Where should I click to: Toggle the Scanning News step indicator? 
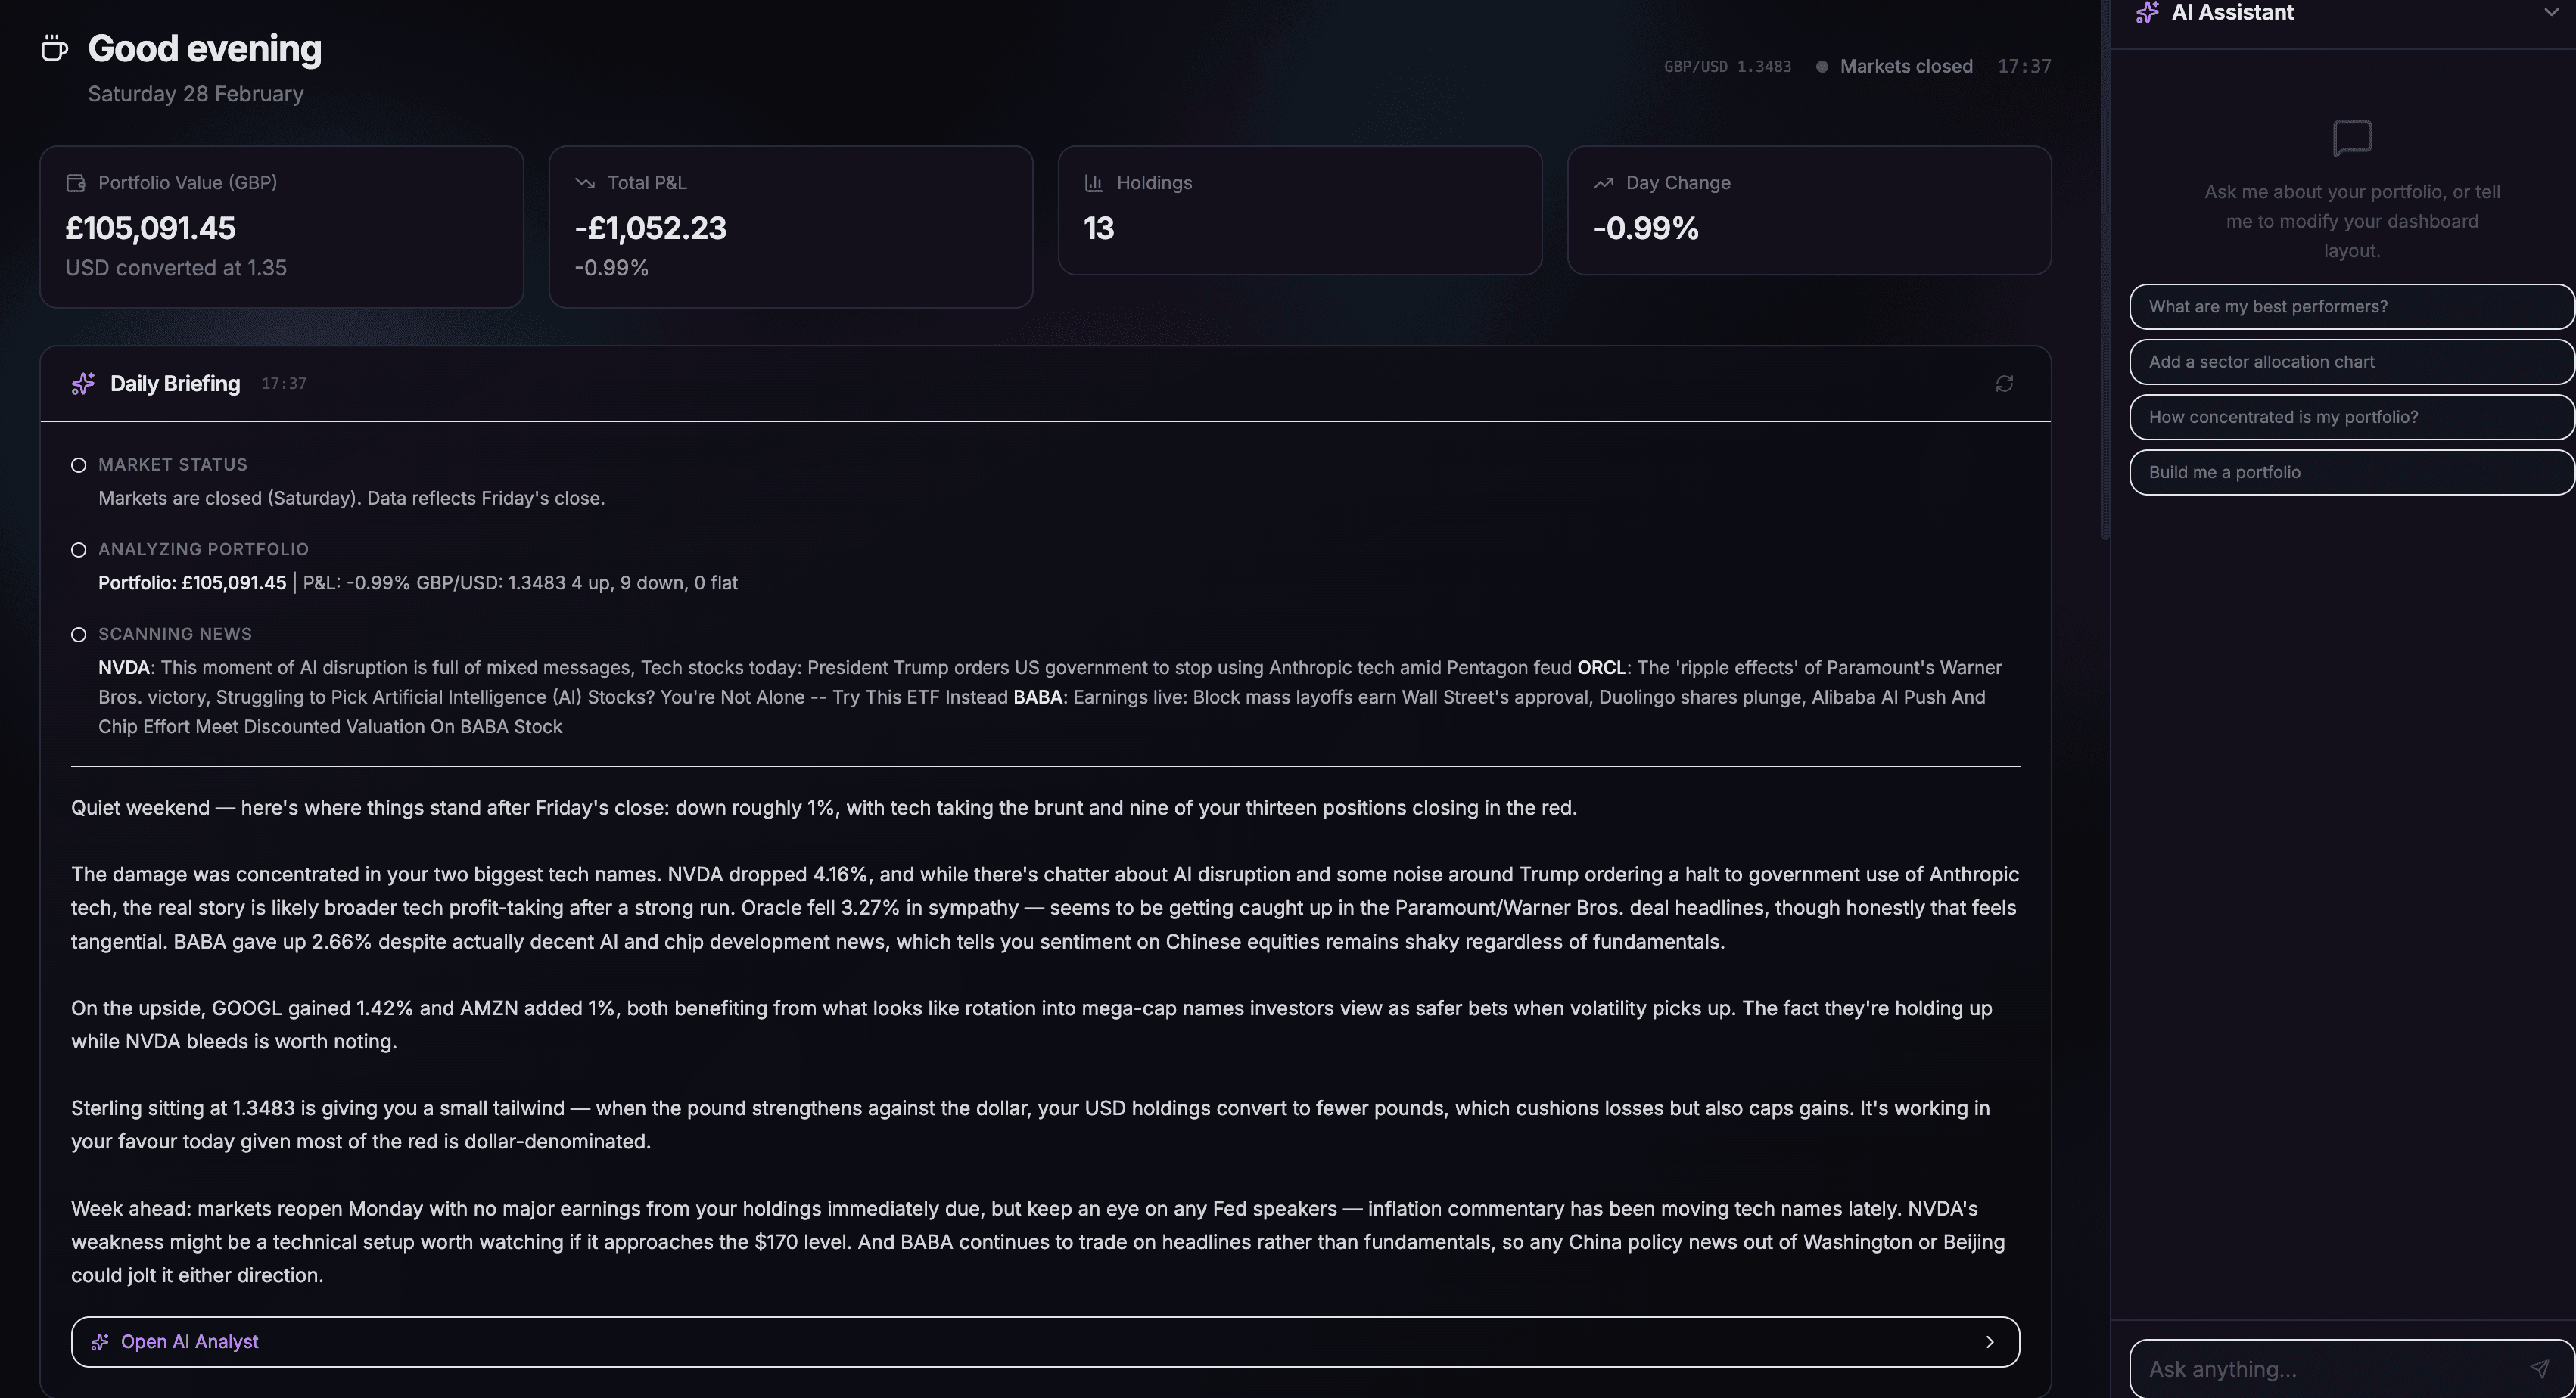pyautogui.click(x=78, y=633)
